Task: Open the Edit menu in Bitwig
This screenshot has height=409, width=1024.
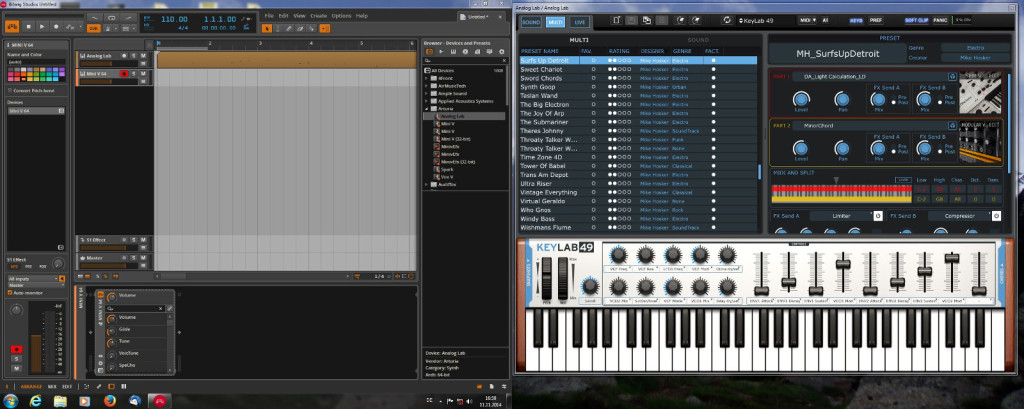Action: (283, 16)
